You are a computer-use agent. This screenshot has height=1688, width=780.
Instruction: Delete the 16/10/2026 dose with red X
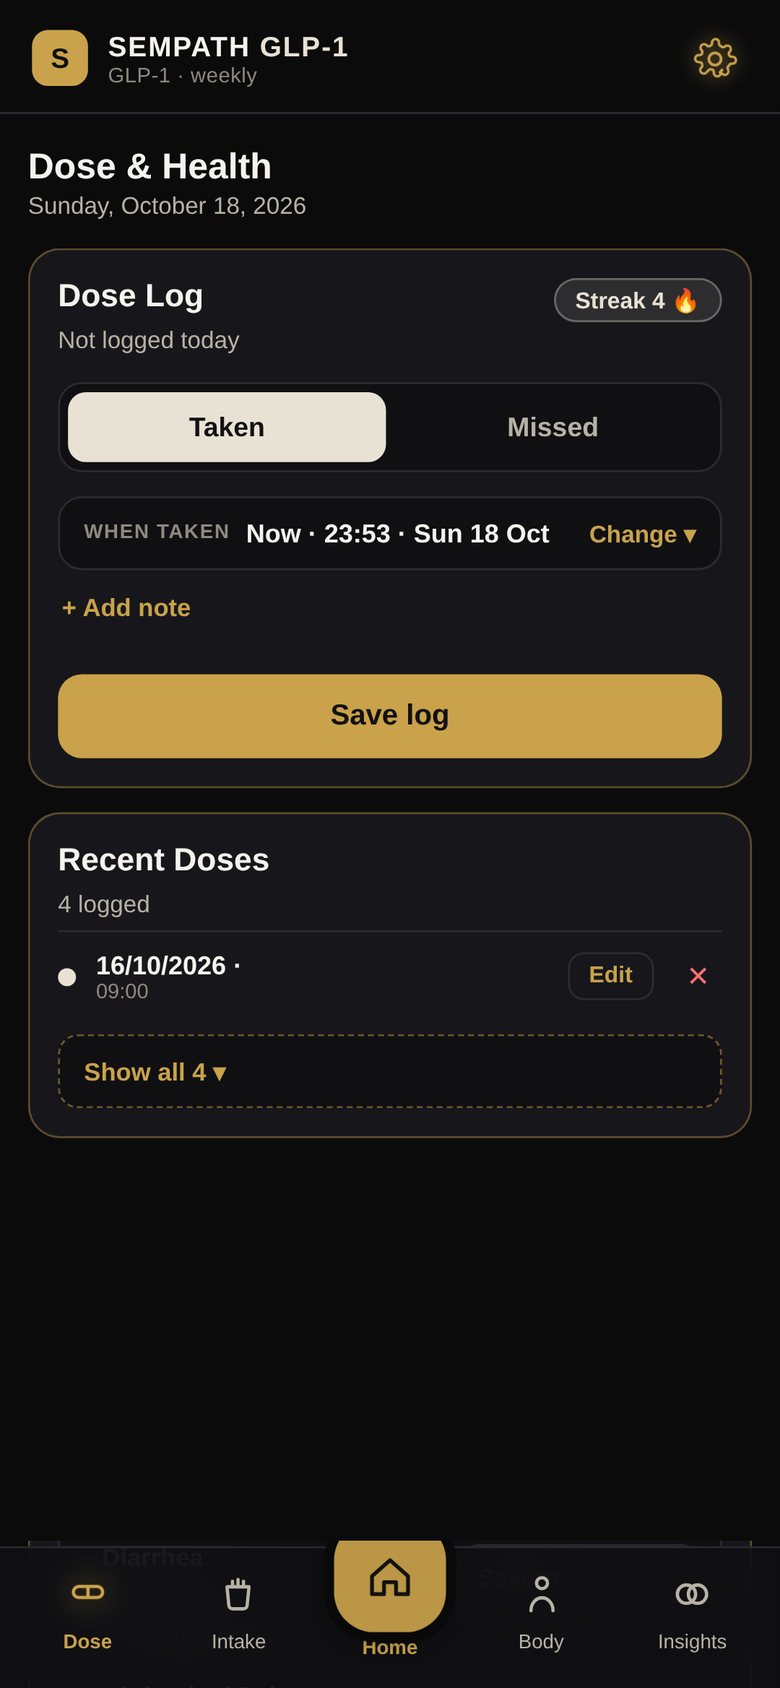pyautogui.click(x=698, y=976)
